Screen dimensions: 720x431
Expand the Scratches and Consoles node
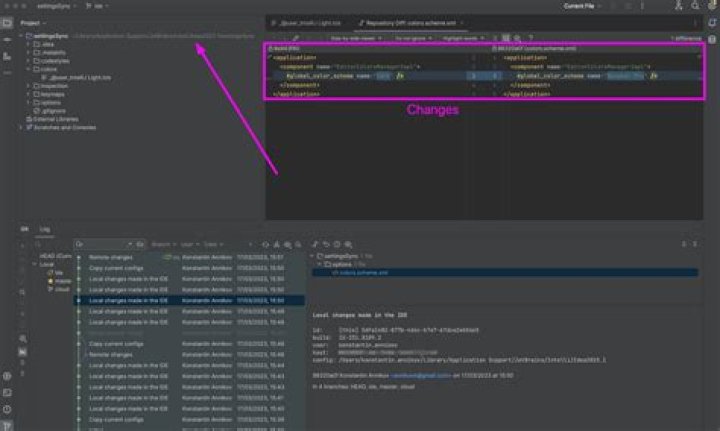pos(21,128)
